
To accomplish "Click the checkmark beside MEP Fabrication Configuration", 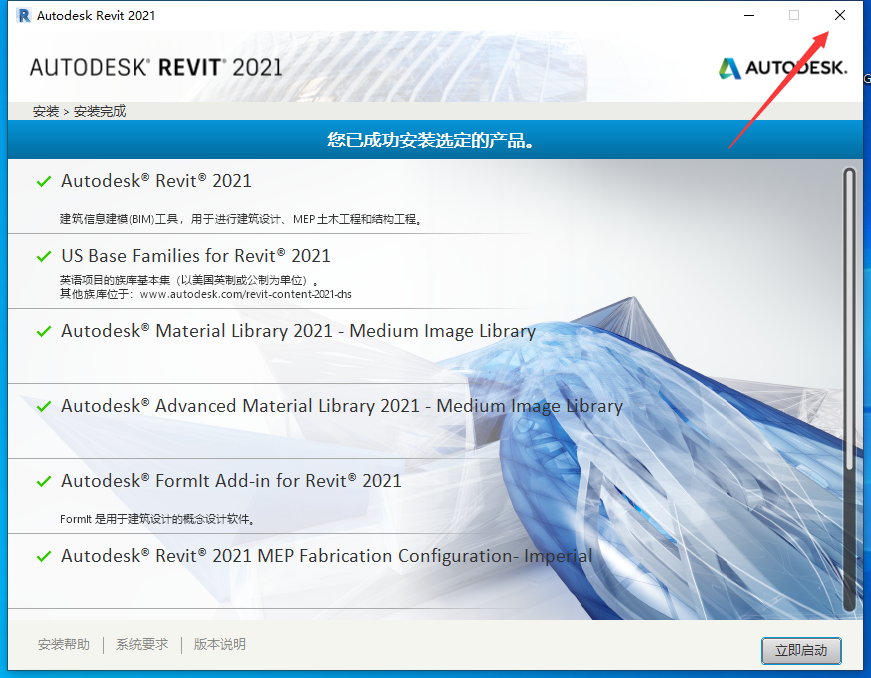I will (42, 555).
